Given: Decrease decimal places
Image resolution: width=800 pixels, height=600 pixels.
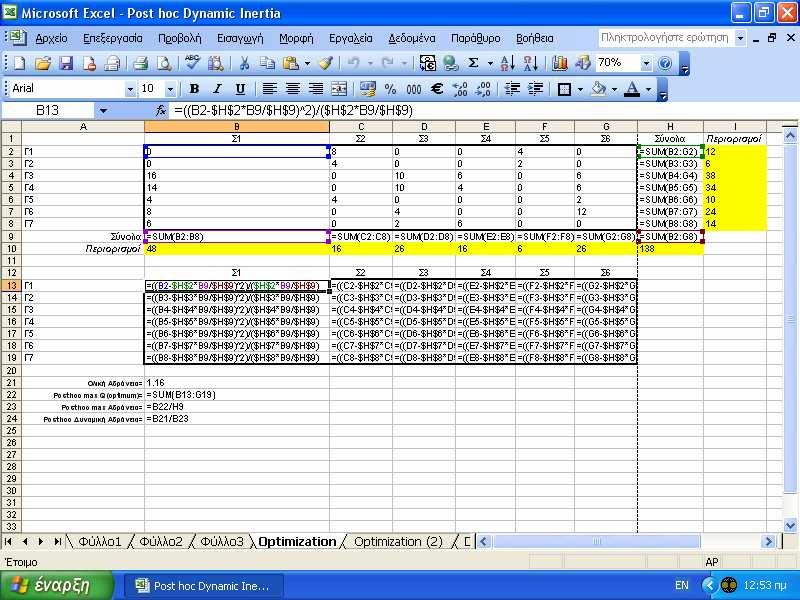Looking at the screenshot, I should click(483, 89).
